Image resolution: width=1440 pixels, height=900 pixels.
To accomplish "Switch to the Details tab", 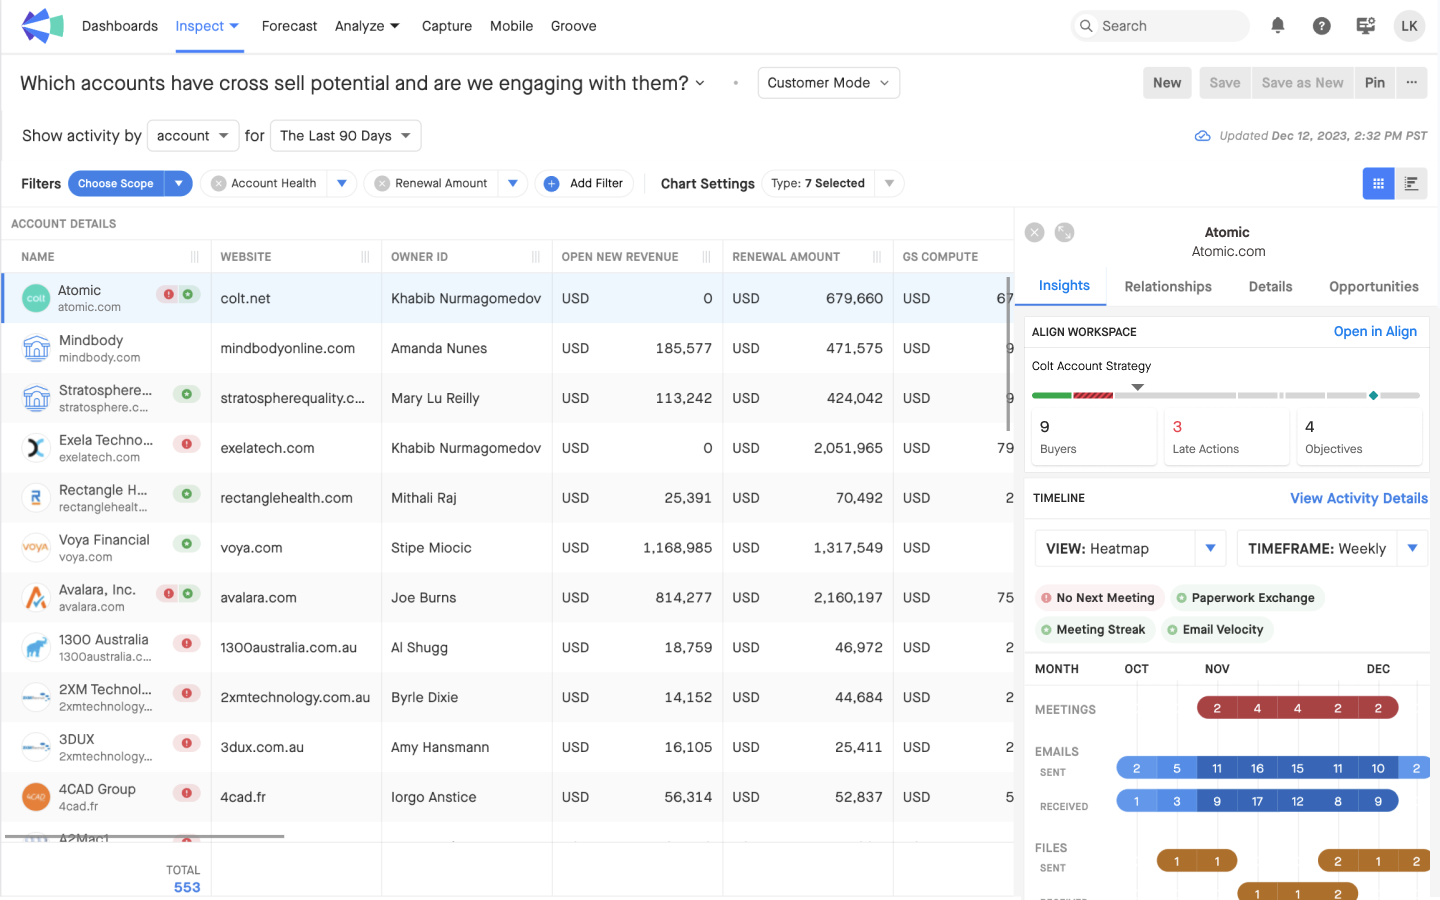I will tap(1271, 287).
